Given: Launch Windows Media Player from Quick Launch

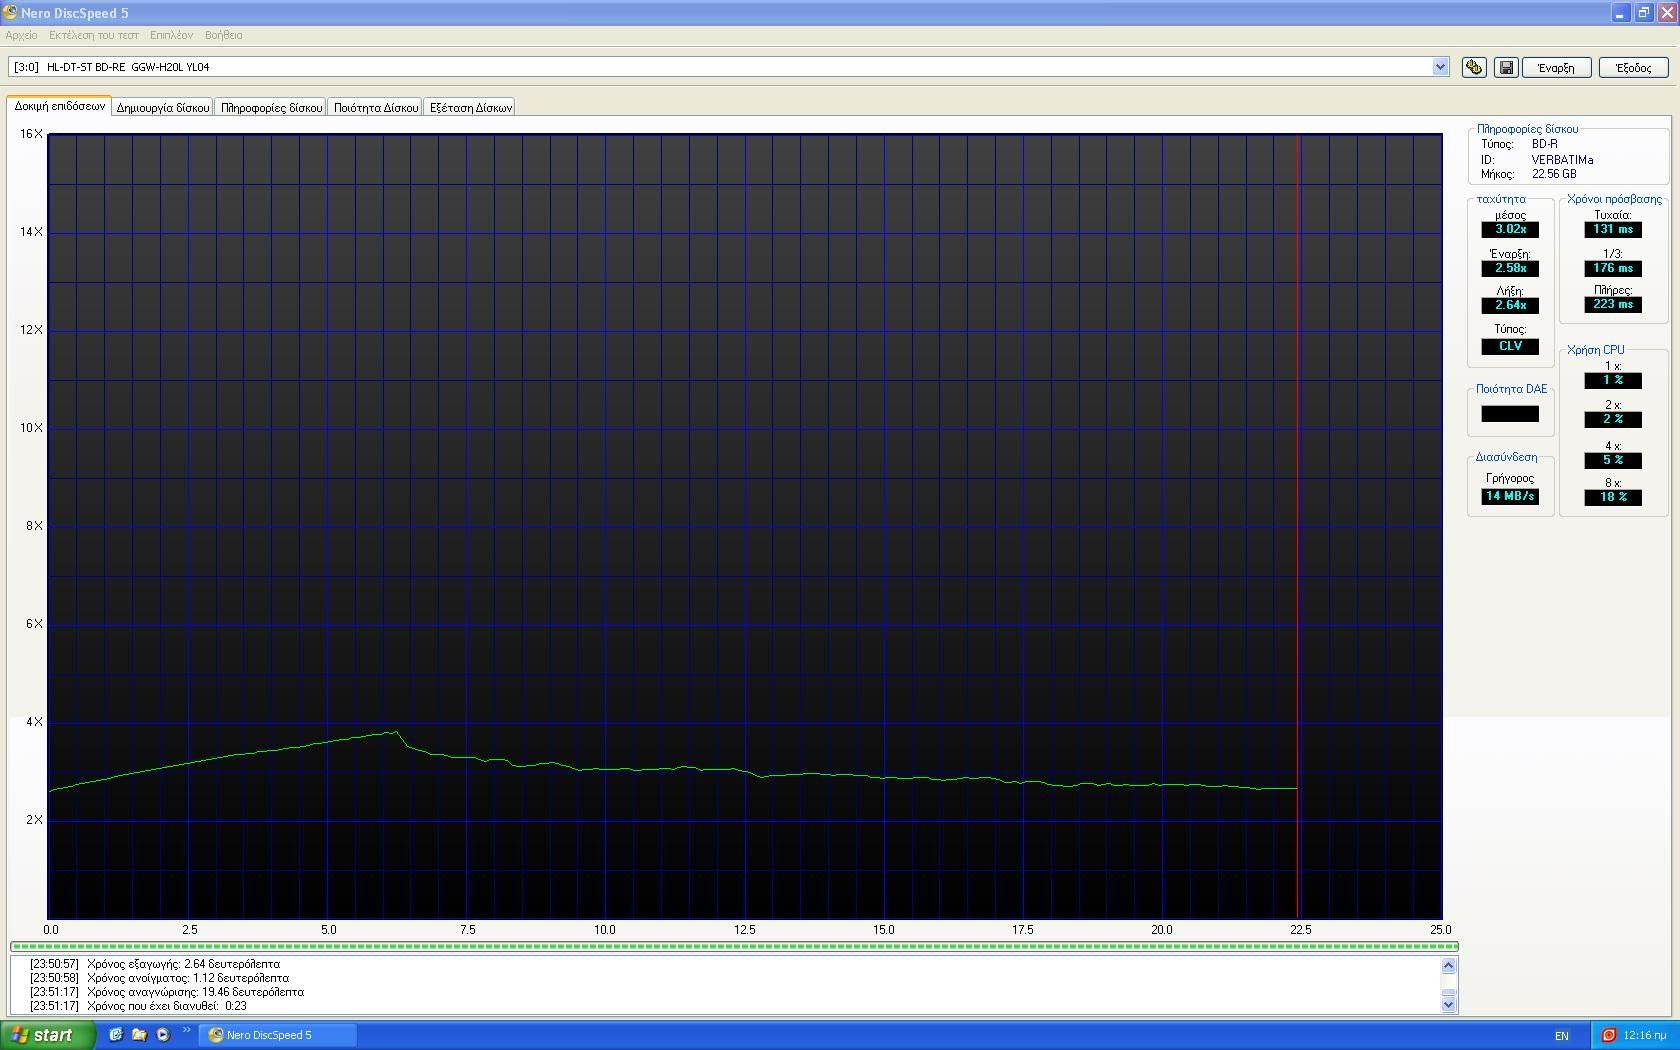Looking at the screenshot, I should [162, 1035].
